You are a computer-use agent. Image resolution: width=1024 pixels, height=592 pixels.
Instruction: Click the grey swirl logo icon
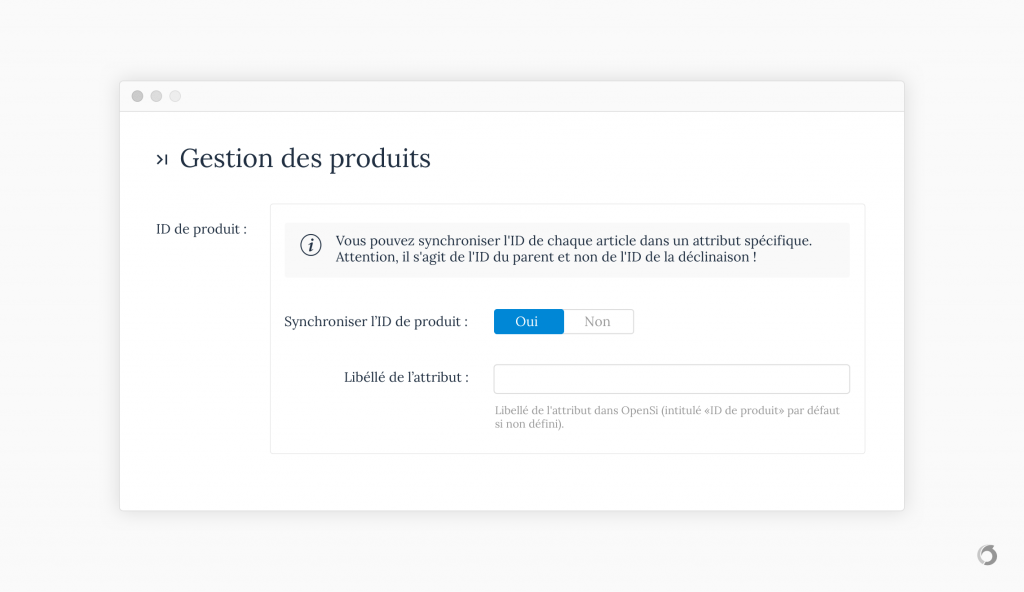[x=987, y=555]
